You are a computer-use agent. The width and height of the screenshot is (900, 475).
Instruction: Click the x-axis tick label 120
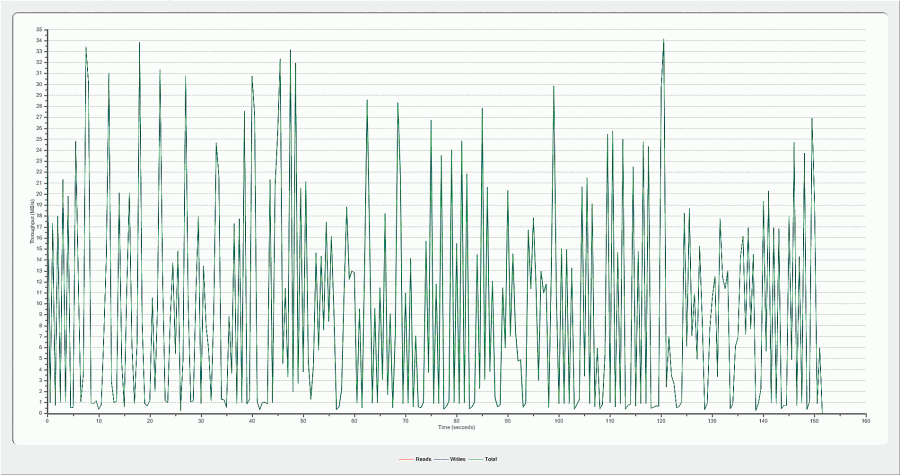point(661,420)
